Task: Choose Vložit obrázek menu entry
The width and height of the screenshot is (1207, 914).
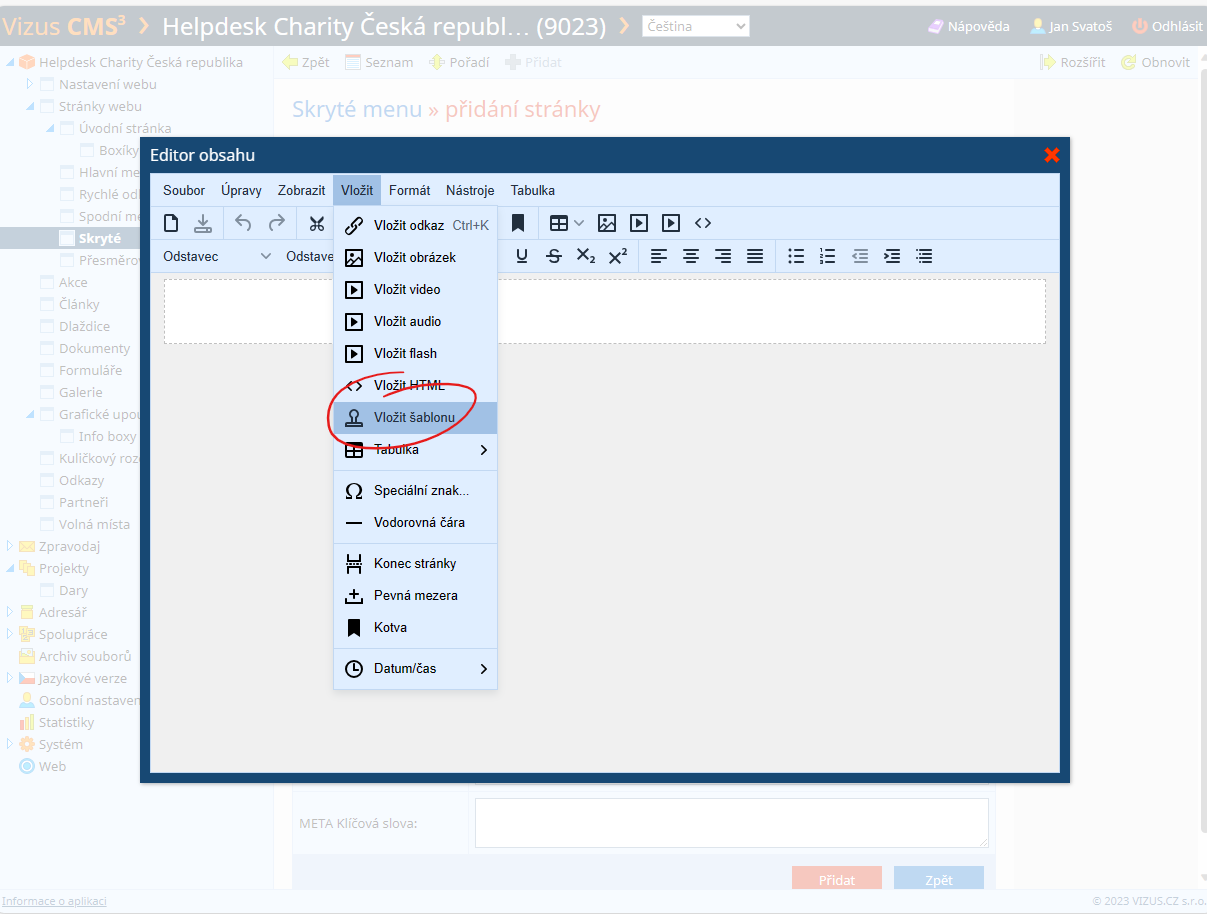Action: click(x=415, y=258)
